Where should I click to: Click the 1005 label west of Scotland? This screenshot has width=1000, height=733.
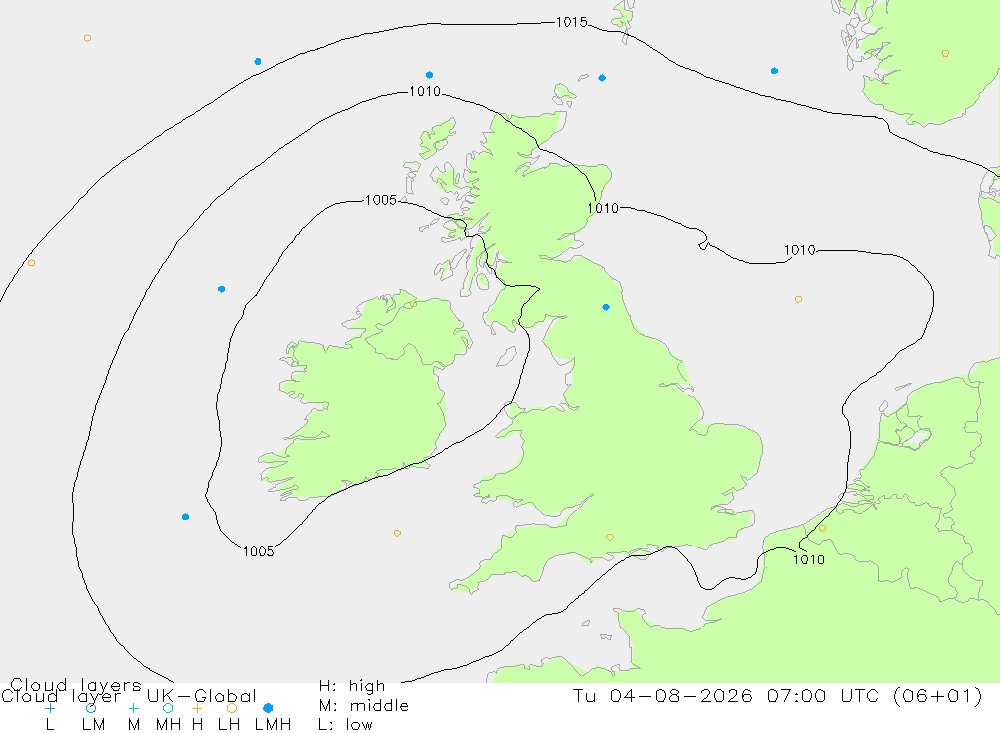[381, 200]
